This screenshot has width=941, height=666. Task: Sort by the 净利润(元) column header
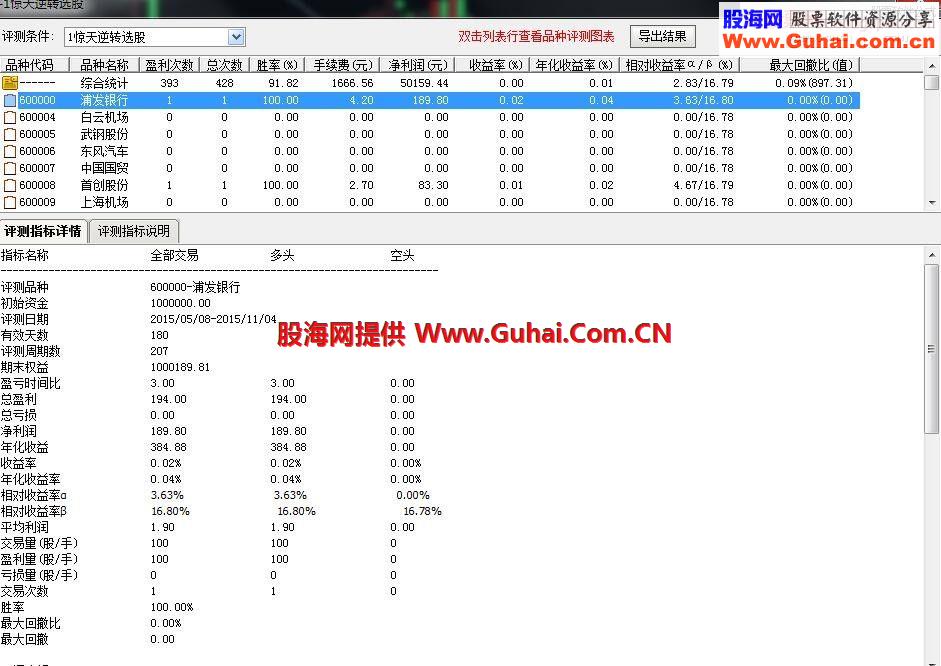[418, 65]
